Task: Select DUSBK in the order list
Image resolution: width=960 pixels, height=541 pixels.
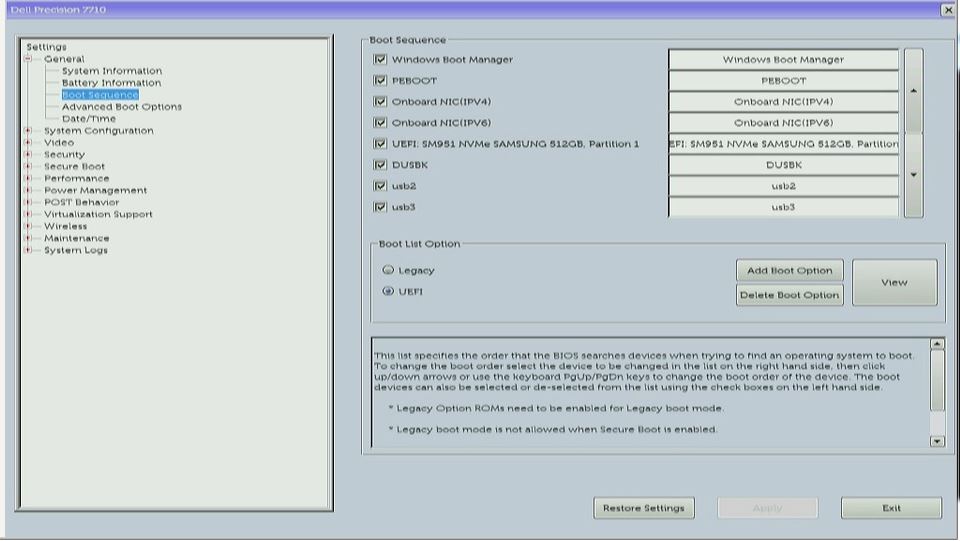Action: (784, 165)
